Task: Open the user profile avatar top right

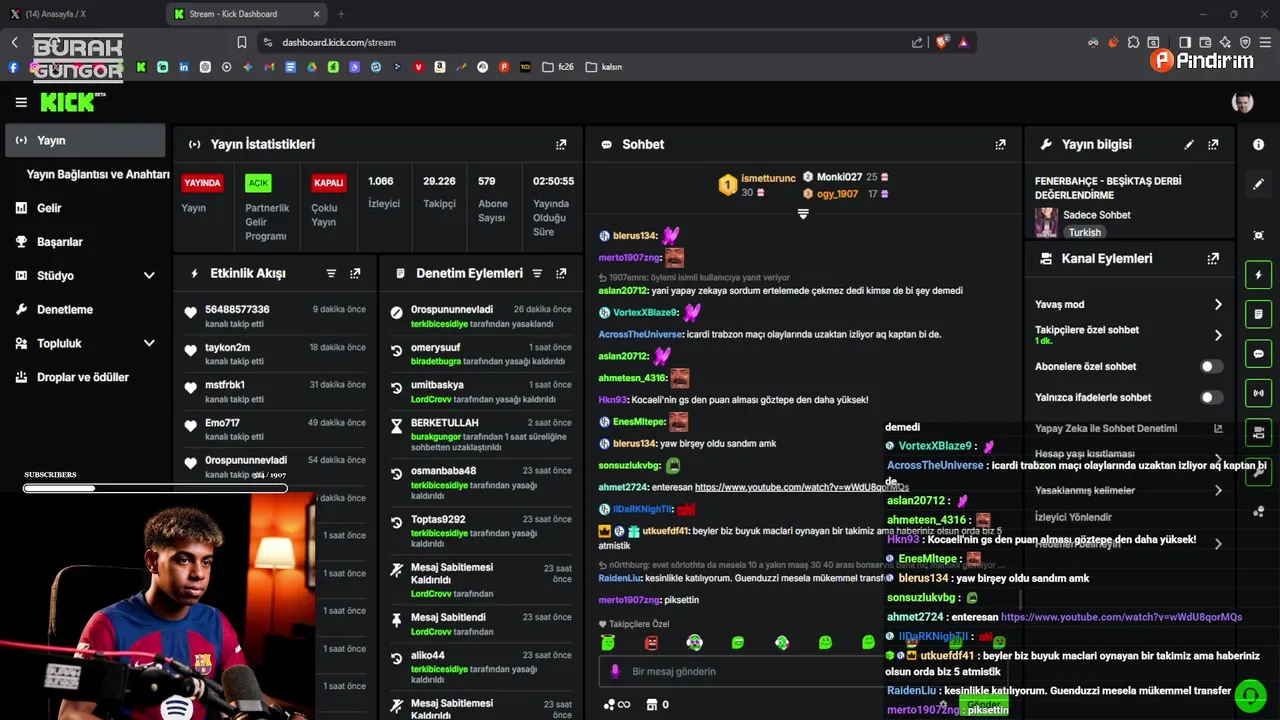Action: (x=1243, y=103)
